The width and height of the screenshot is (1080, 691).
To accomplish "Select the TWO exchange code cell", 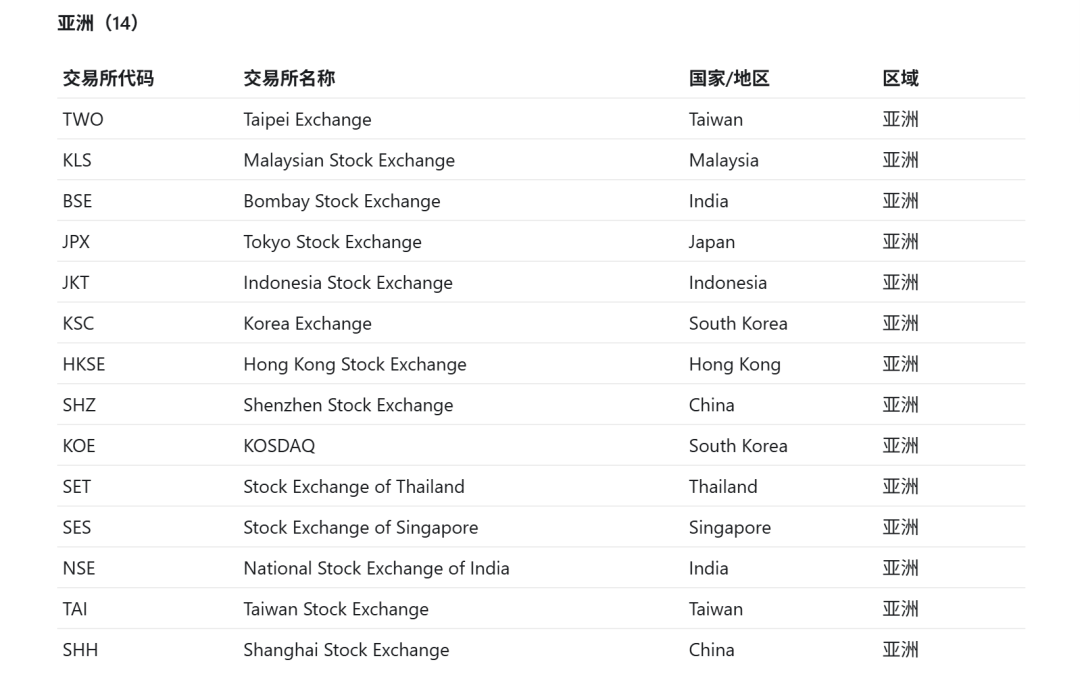I will pos(83,119).
